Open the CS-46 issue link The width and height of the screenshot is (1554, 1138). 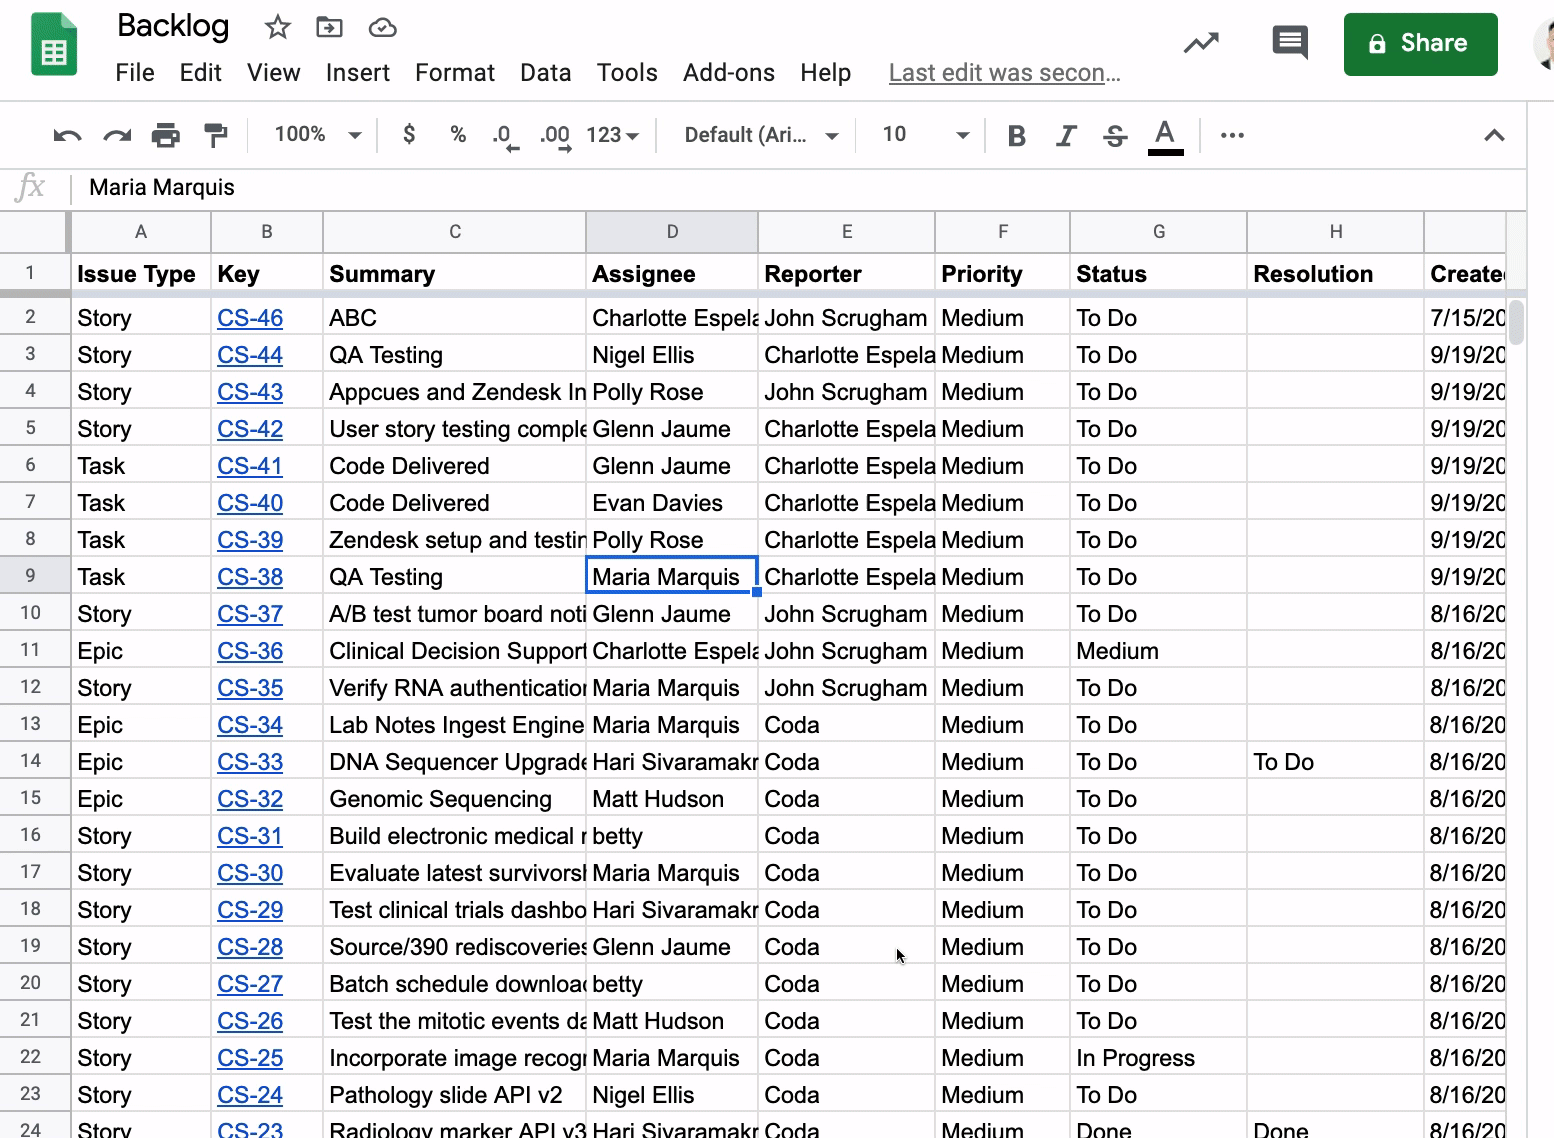250,318
